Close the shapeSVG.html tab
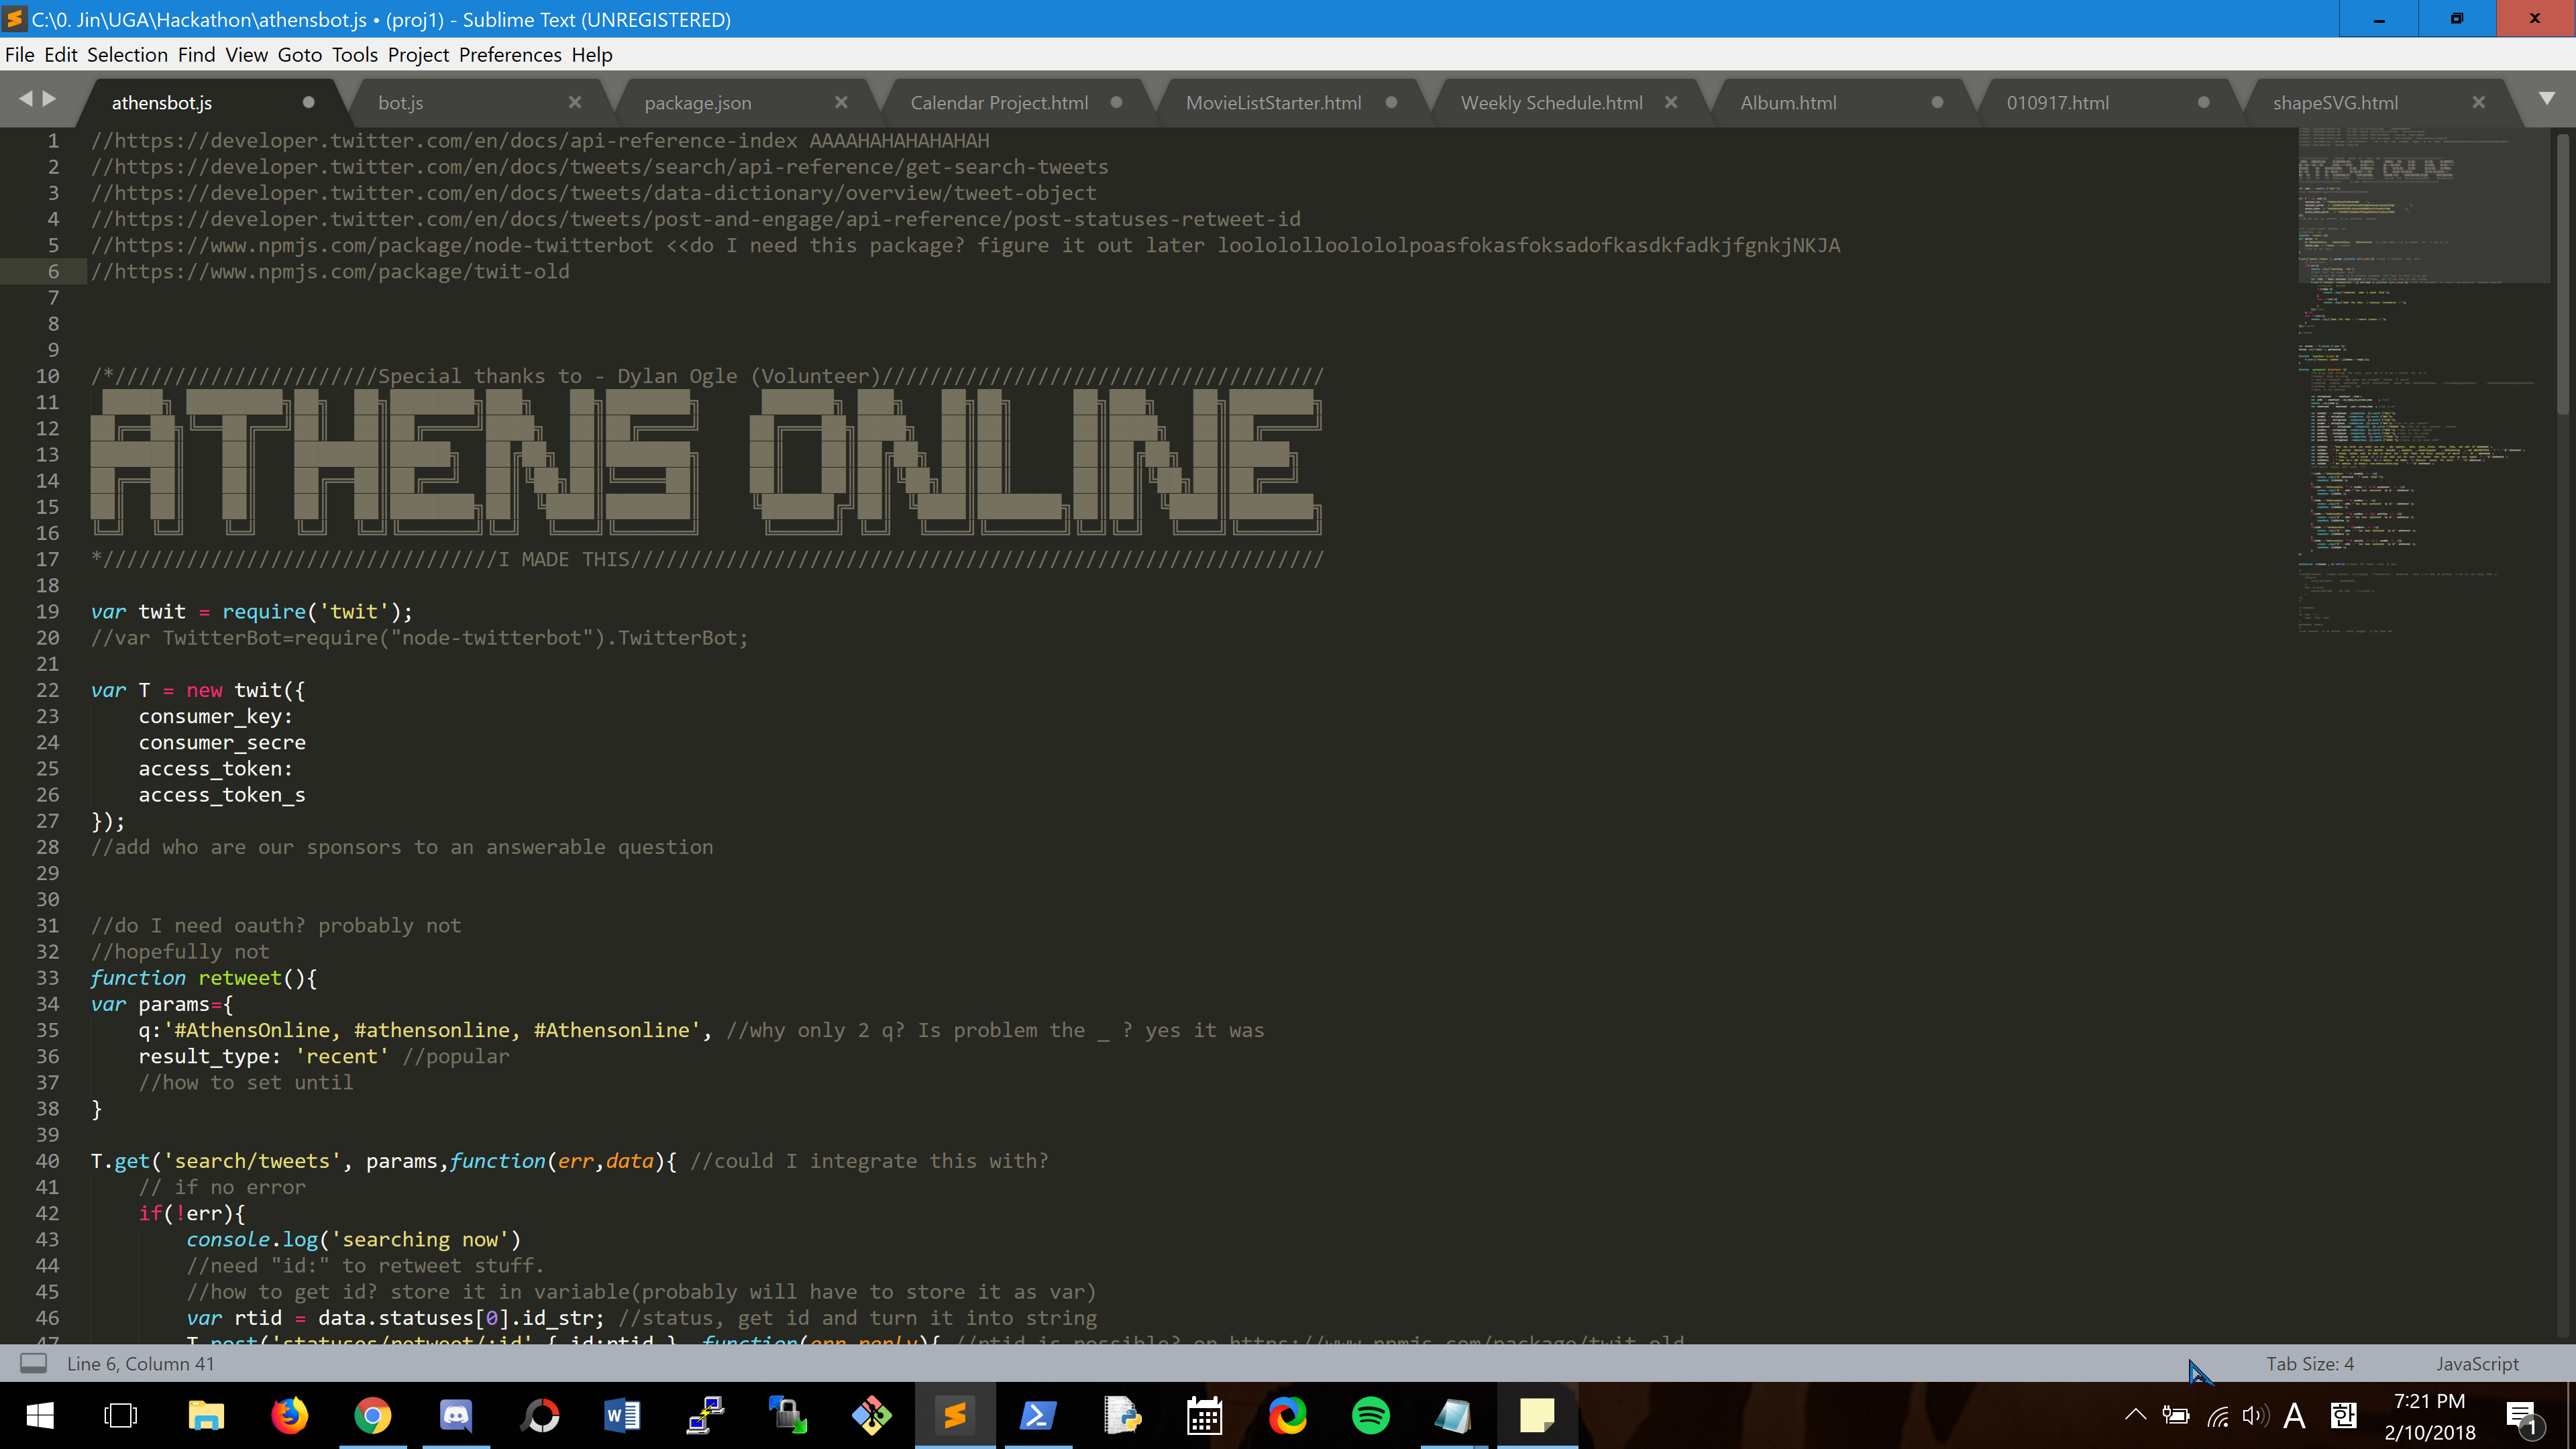The height and width of the screenshot is (1449, 2576). pyautogui.click(x=2479, y=102)
